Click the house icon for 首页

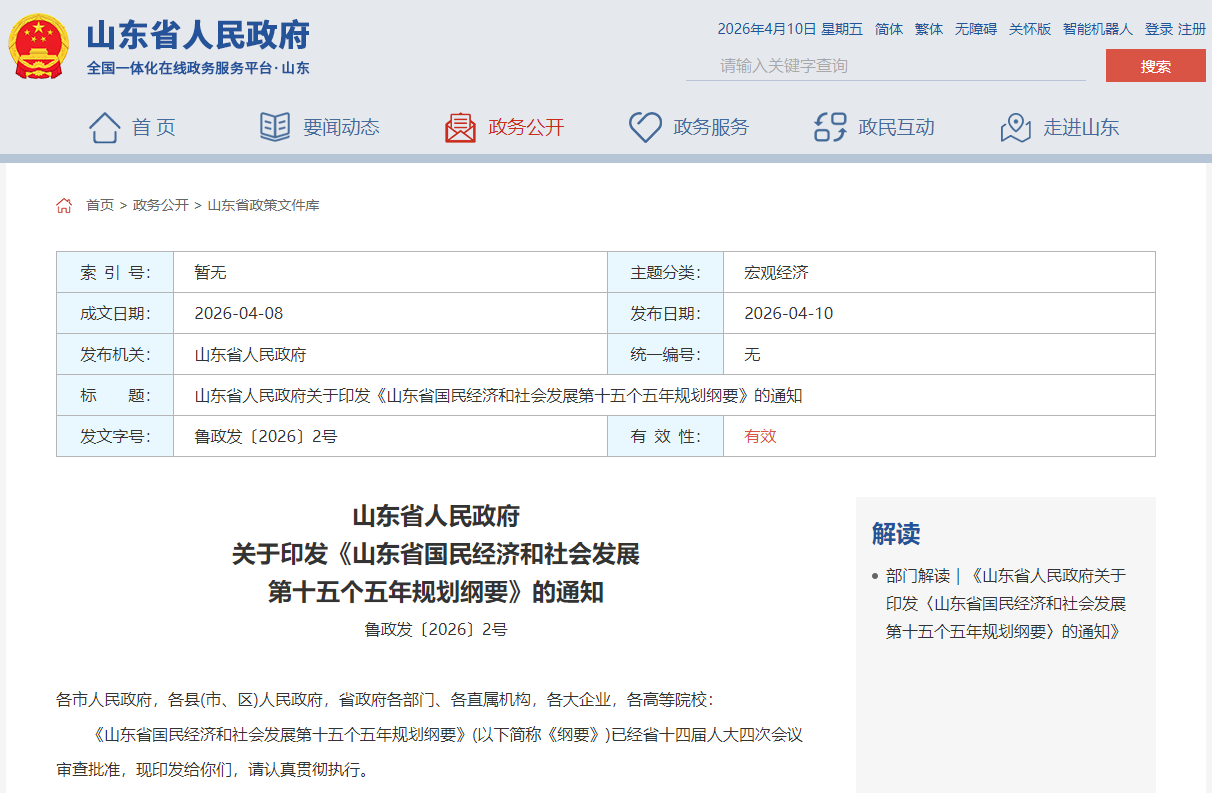(x=105, y=127)
